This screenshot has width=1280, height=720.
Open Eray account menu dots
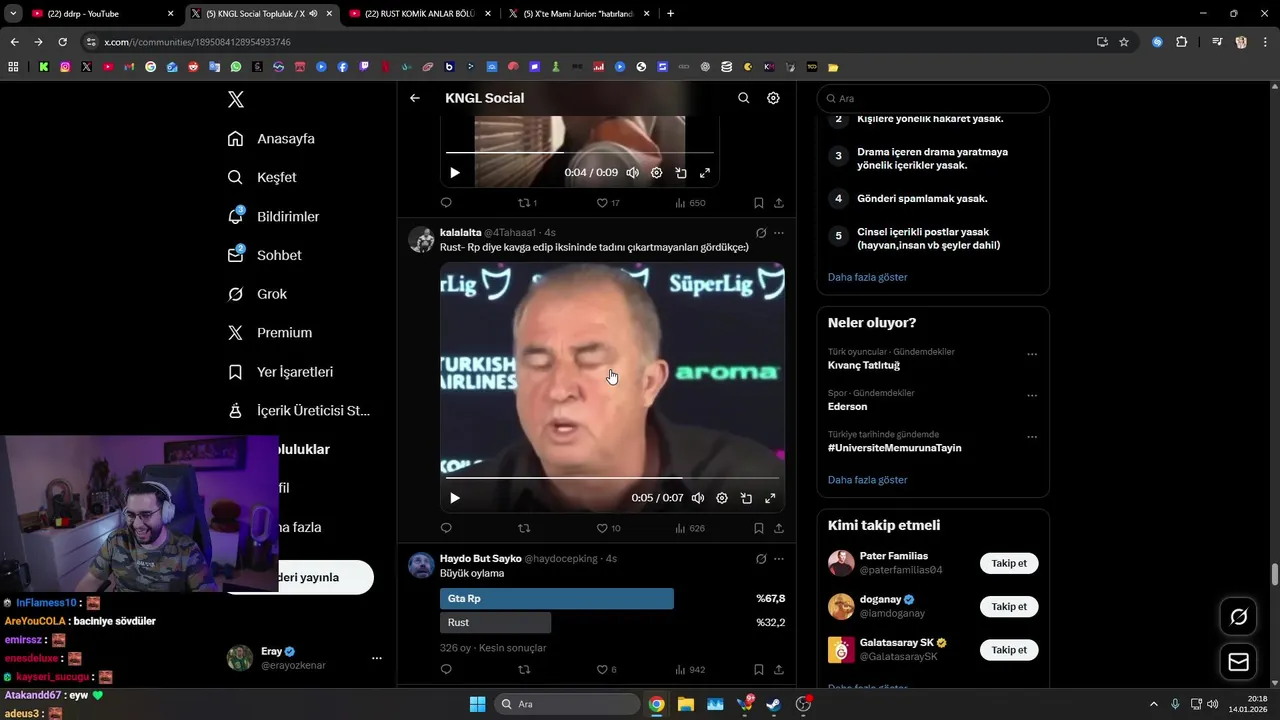click(x=377, y=658)
